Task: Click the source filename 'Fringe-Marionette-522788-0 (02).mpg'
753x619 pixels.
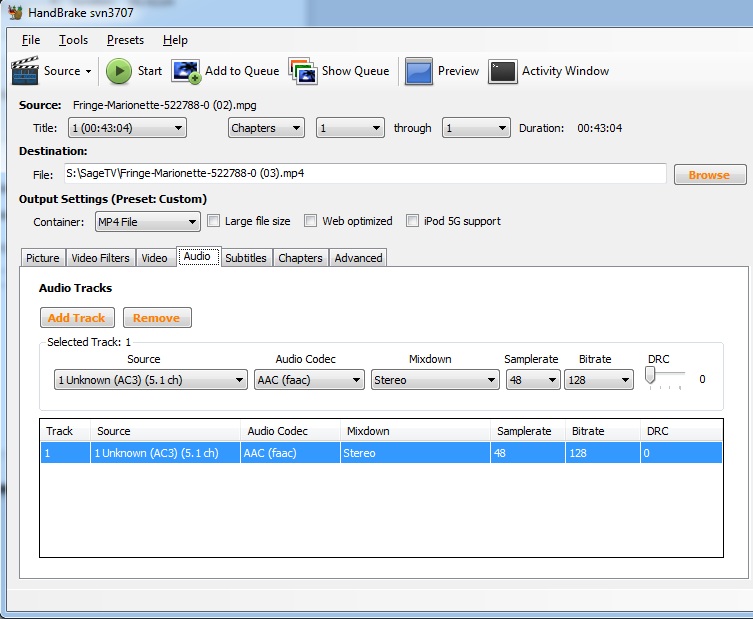Action: [x=165, y=105]
